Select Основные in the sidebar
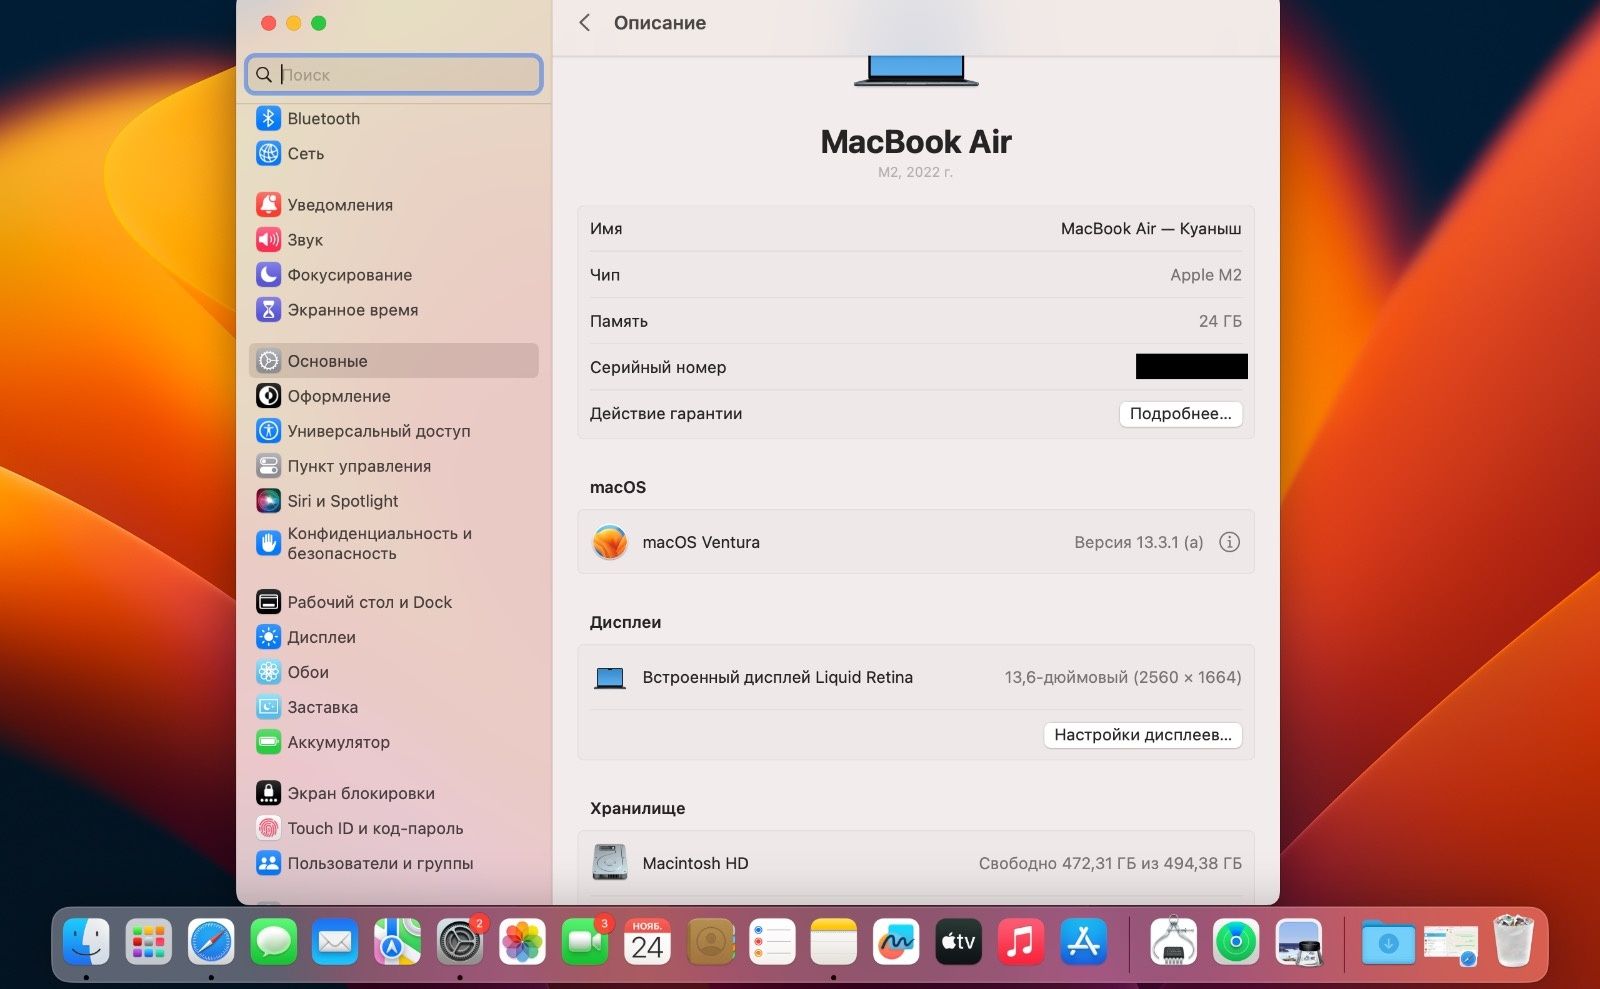 point(393,360)
